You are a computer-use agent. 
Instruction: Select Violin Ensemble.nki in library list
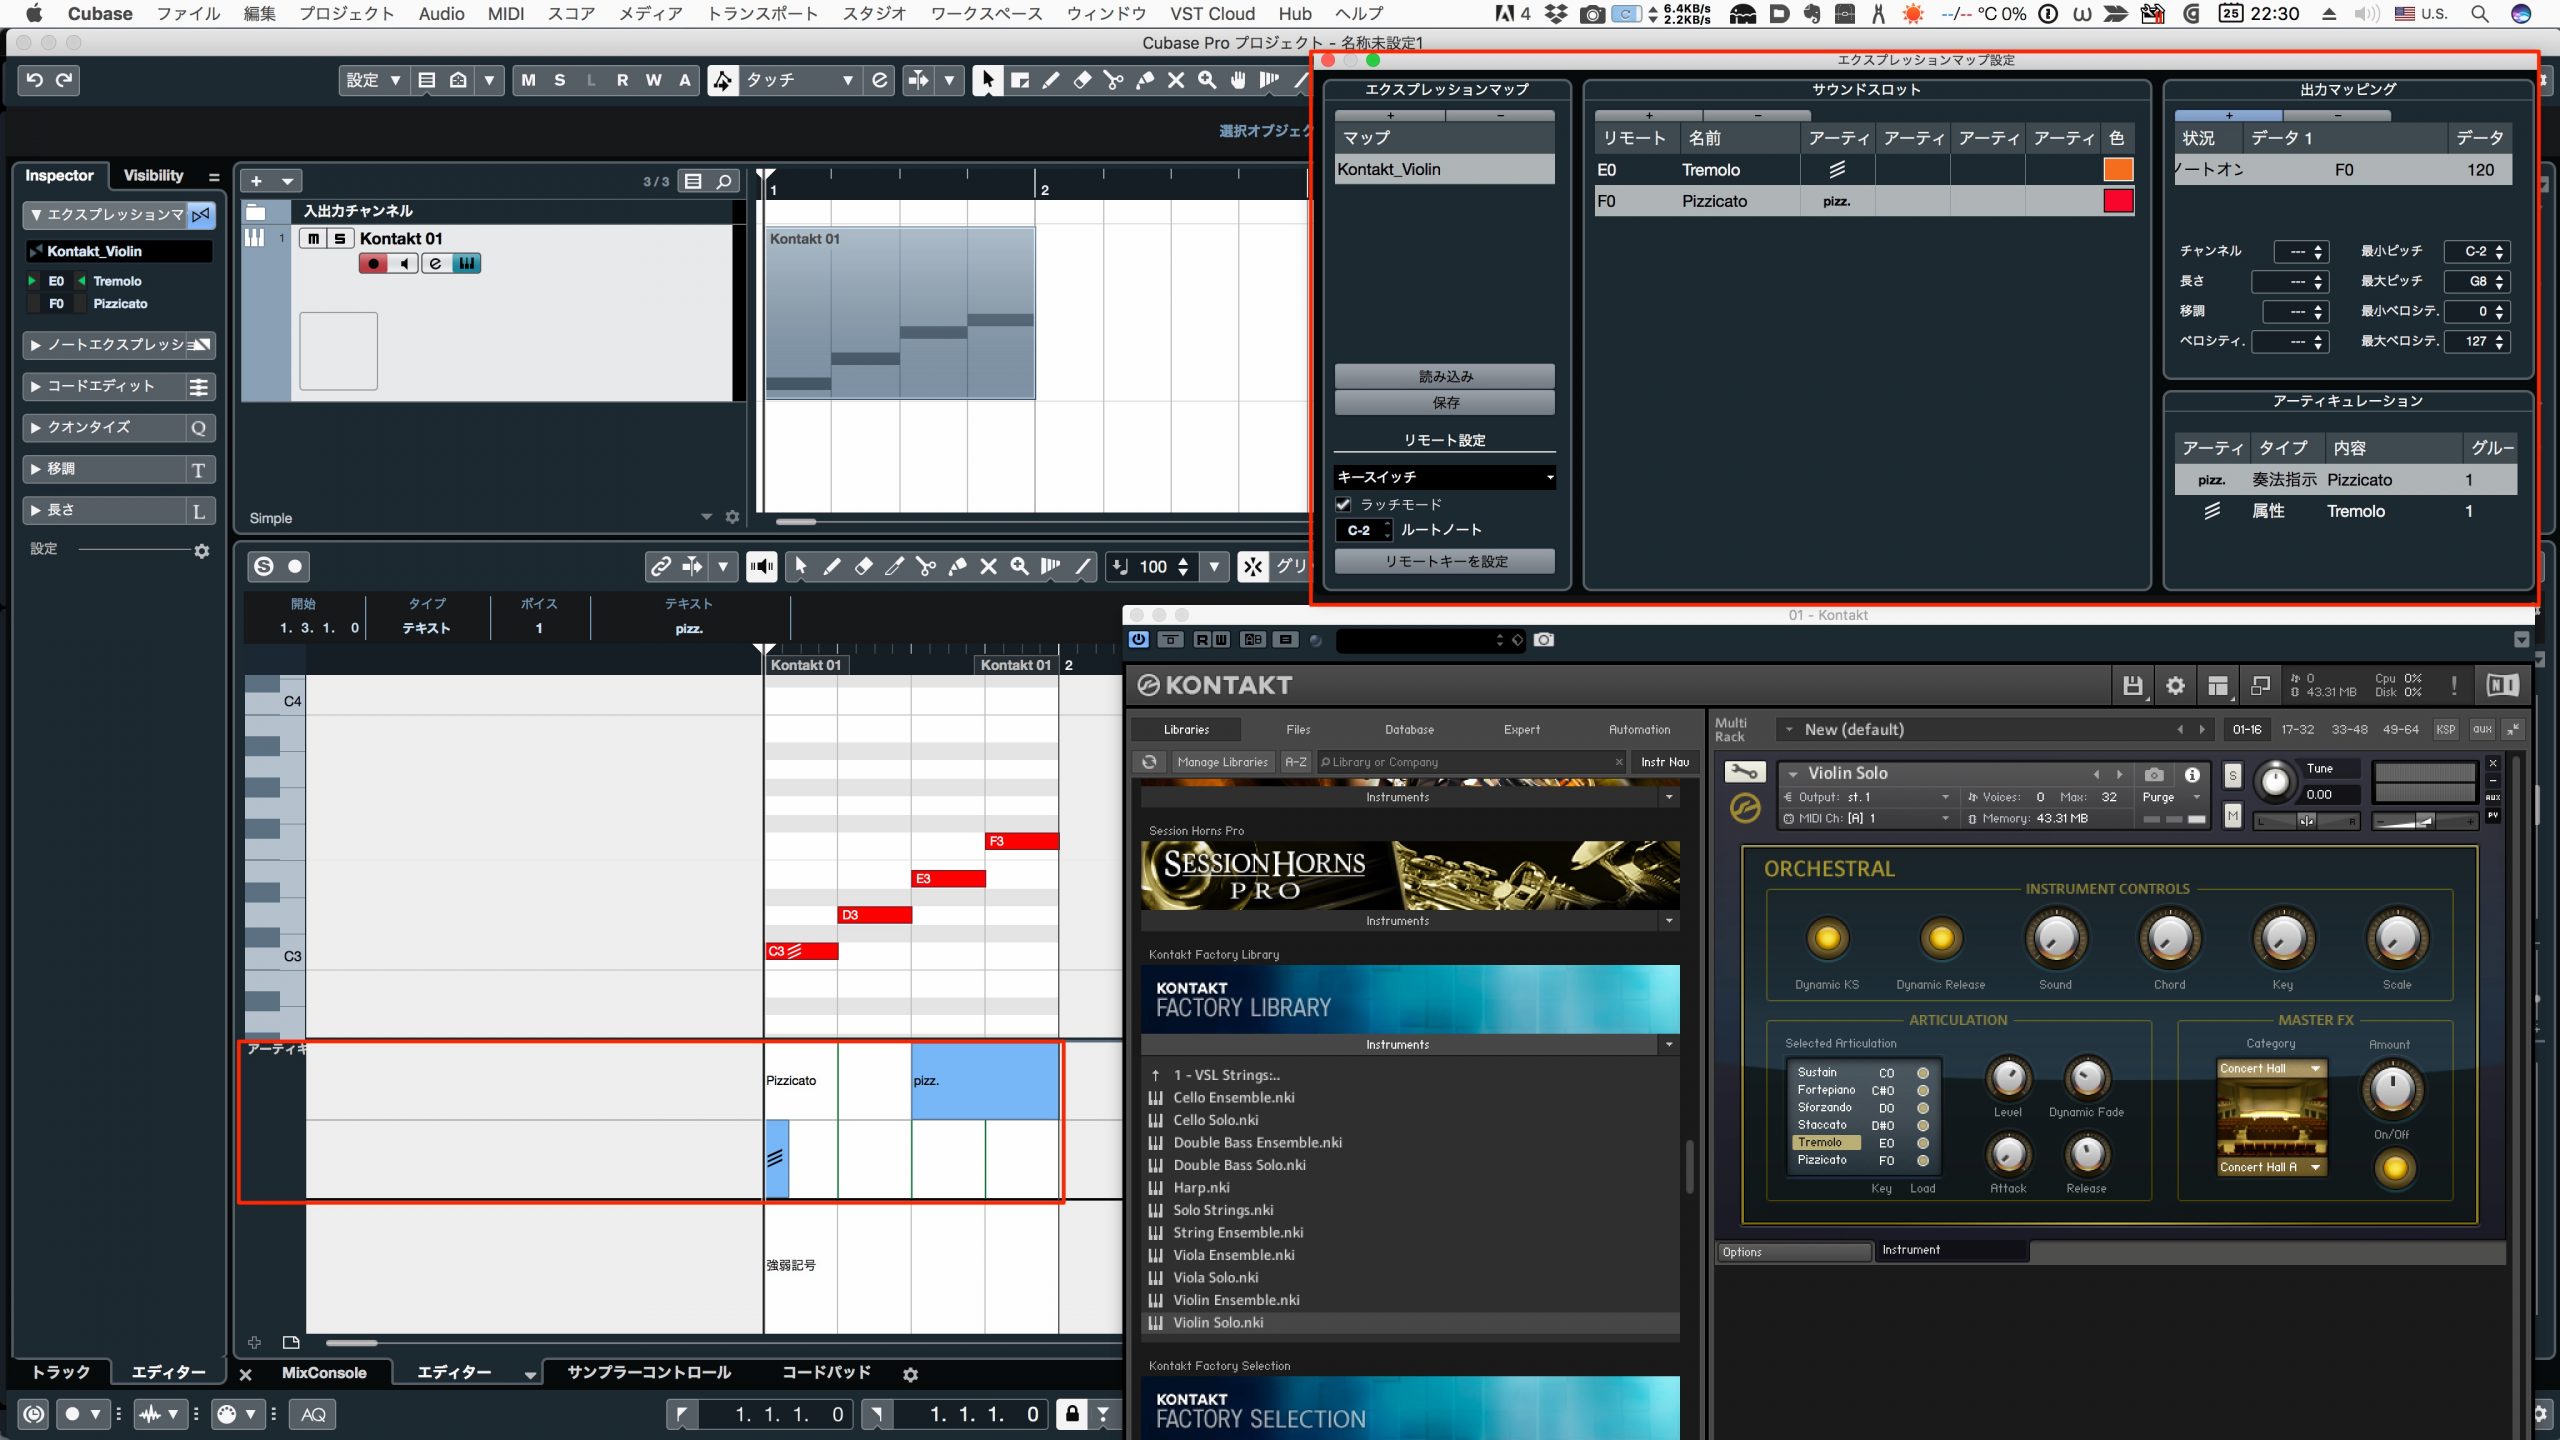tap(1236, 1300)
